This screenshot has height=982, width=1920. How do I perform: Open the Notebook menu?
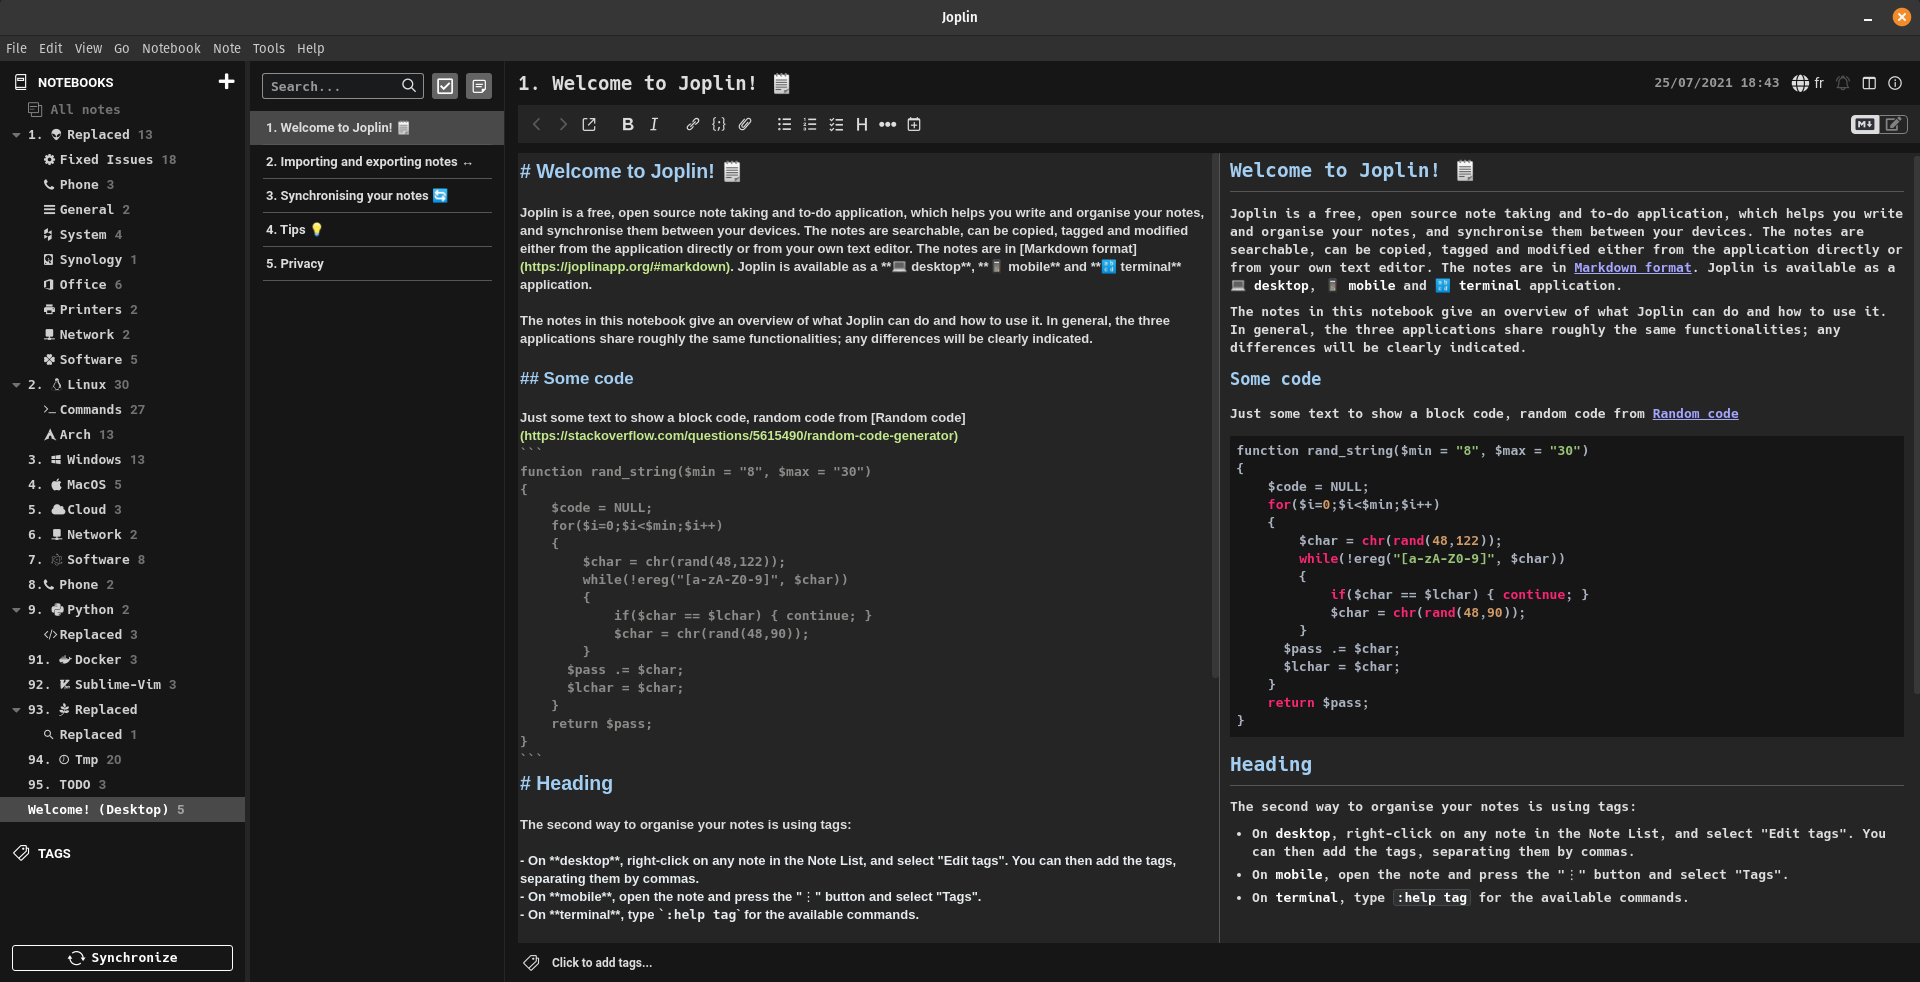click(x=171, y=48)
